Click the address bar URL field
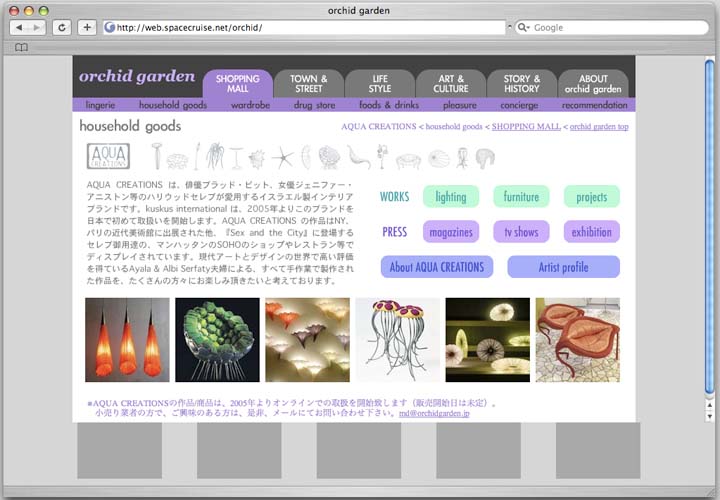Screen dimensions: 720x500 pyautogui.click(x=300, y=27)
